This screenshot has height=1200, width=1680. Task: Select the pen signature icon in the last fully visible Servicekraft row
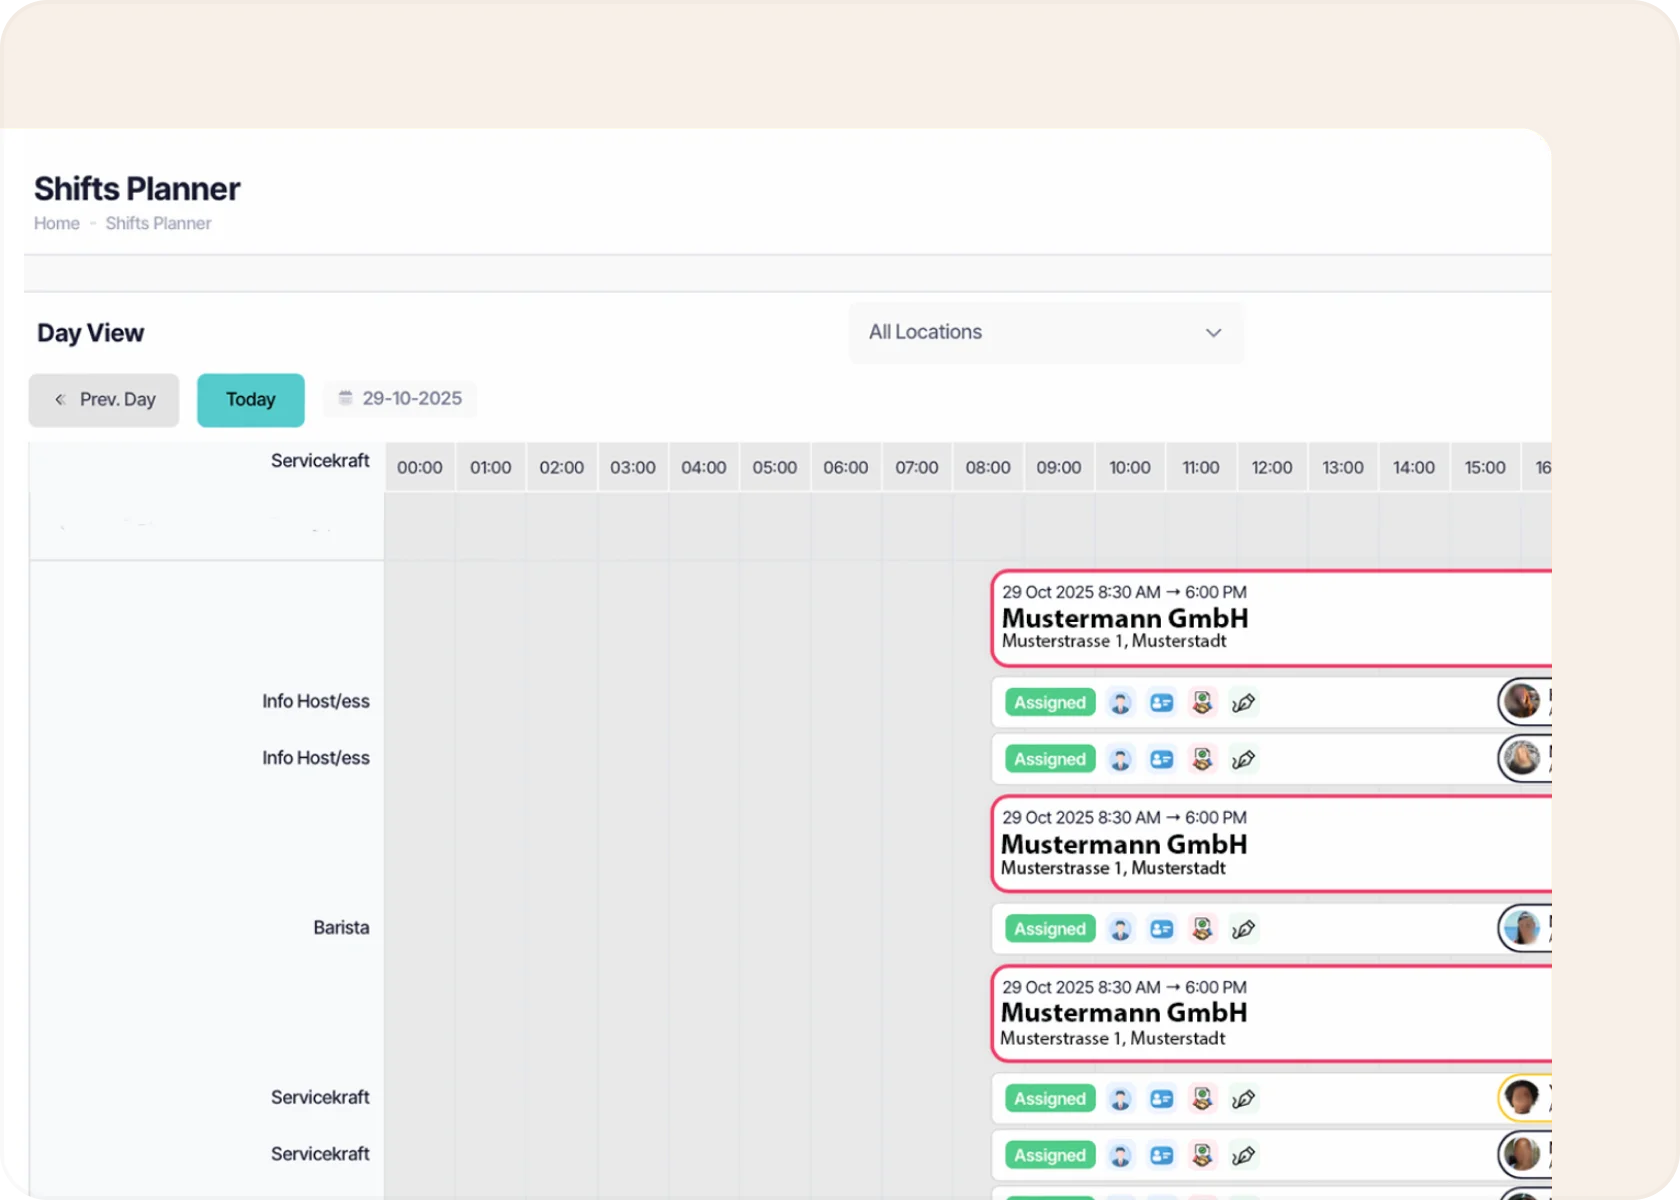pyautogui.click(x=1243, y=1155)
